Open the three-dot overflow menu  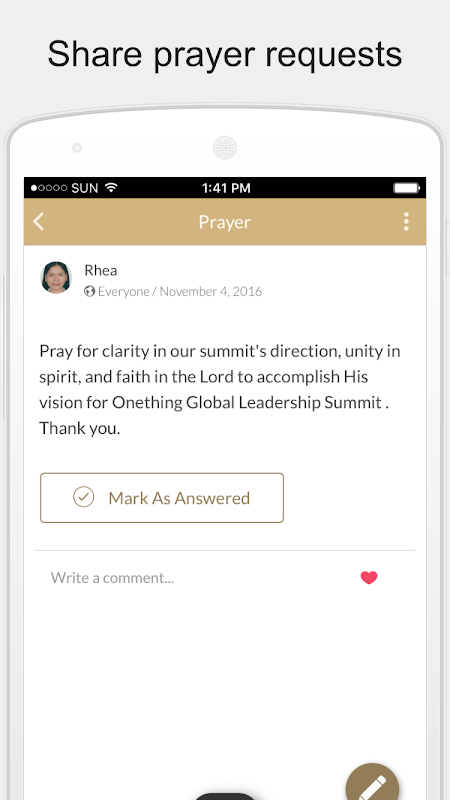click(406, 222)
